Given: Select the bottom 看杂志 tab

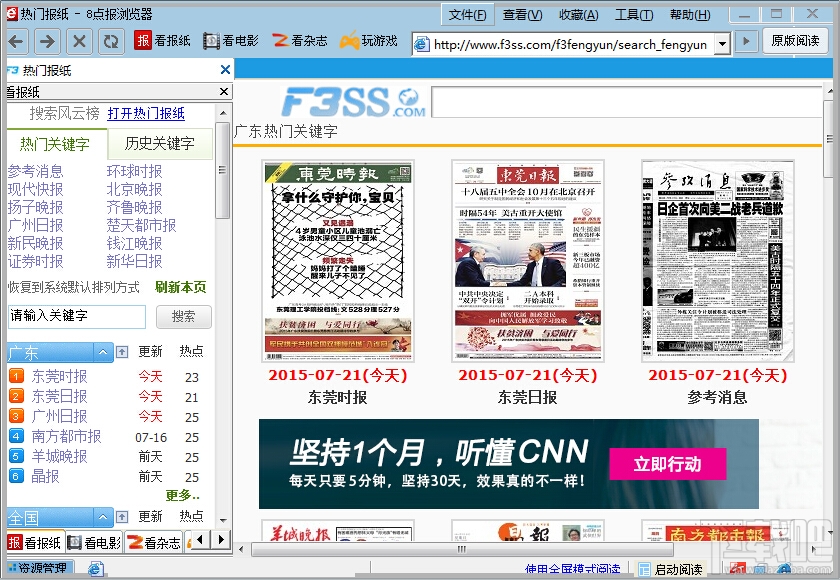Looking at the screenshot, I should click(x=155, y=543).
